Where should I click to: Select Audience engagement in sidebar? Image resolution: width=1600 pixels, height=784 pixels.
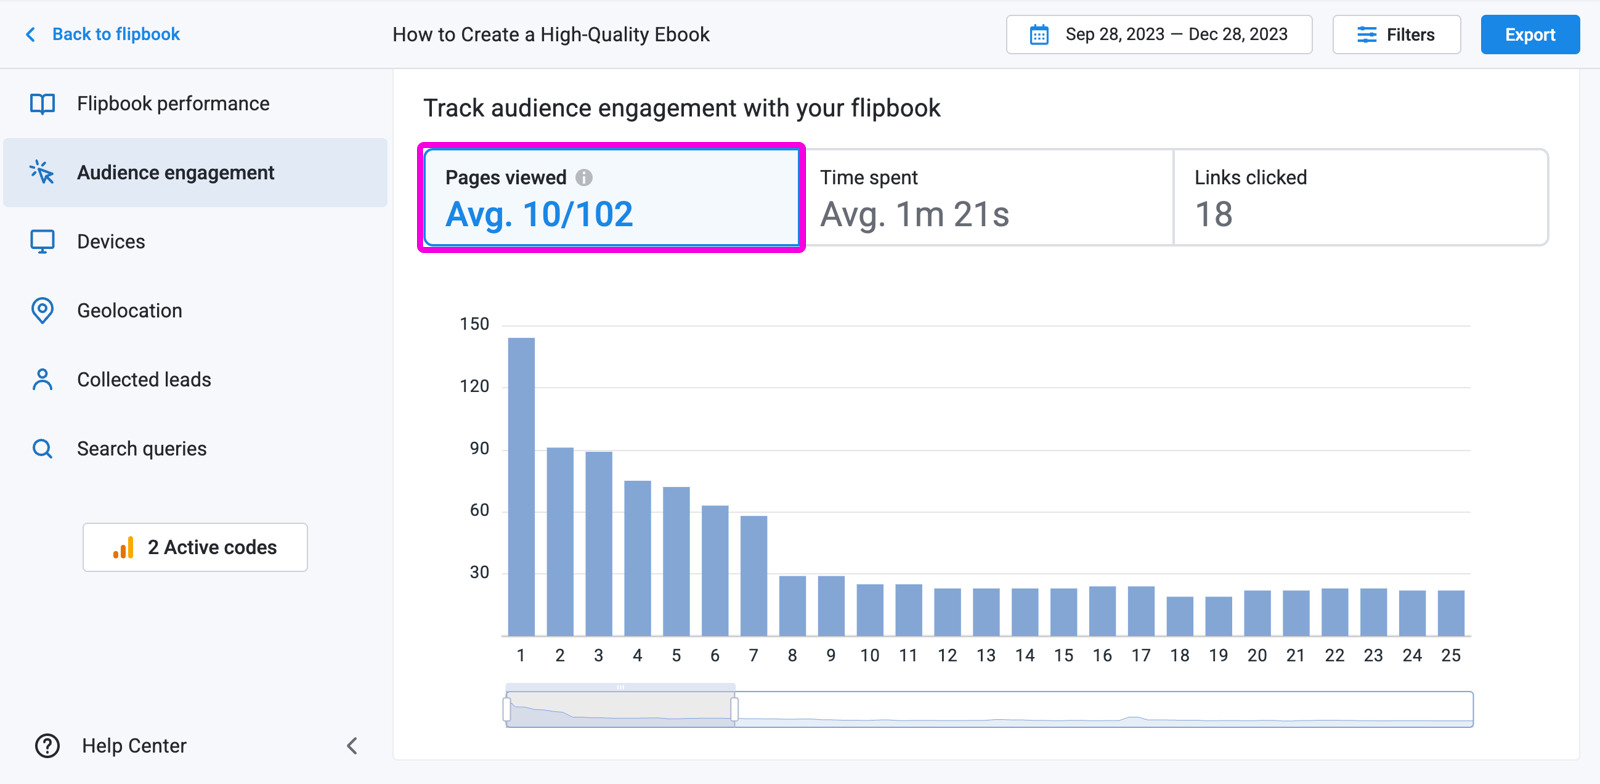pyautogui.click(x=195, y=173)
